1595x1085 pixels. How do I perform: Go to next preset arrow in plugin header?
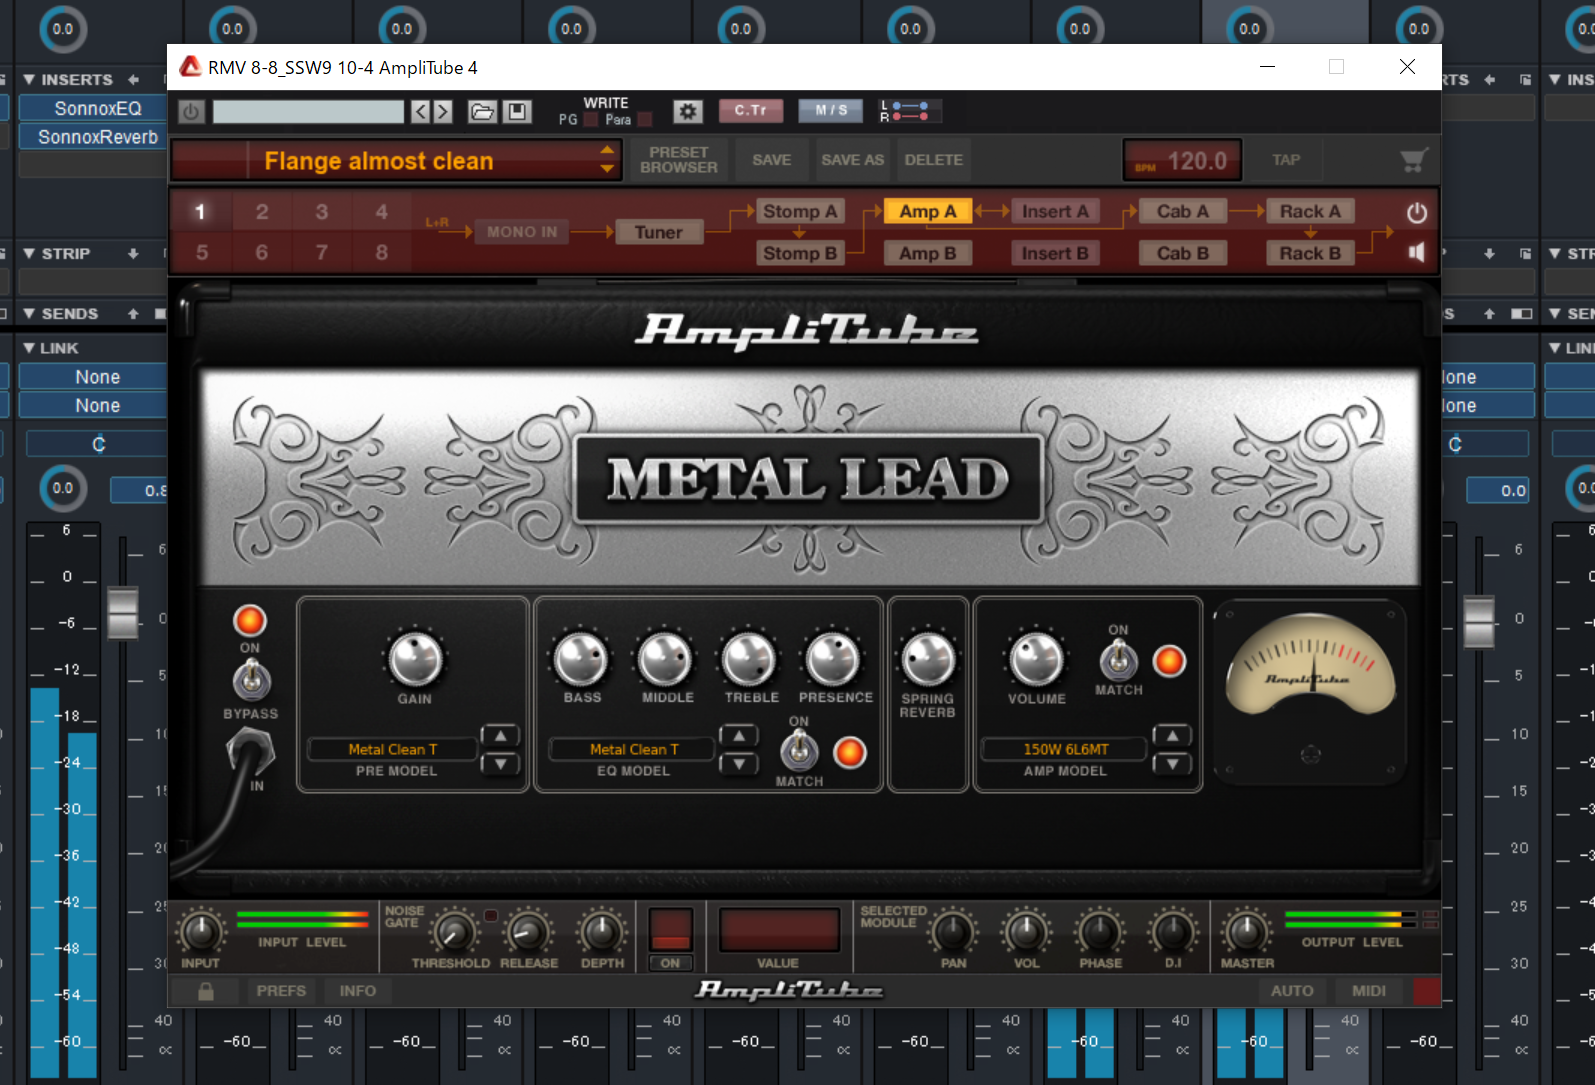tap(443, 111)
